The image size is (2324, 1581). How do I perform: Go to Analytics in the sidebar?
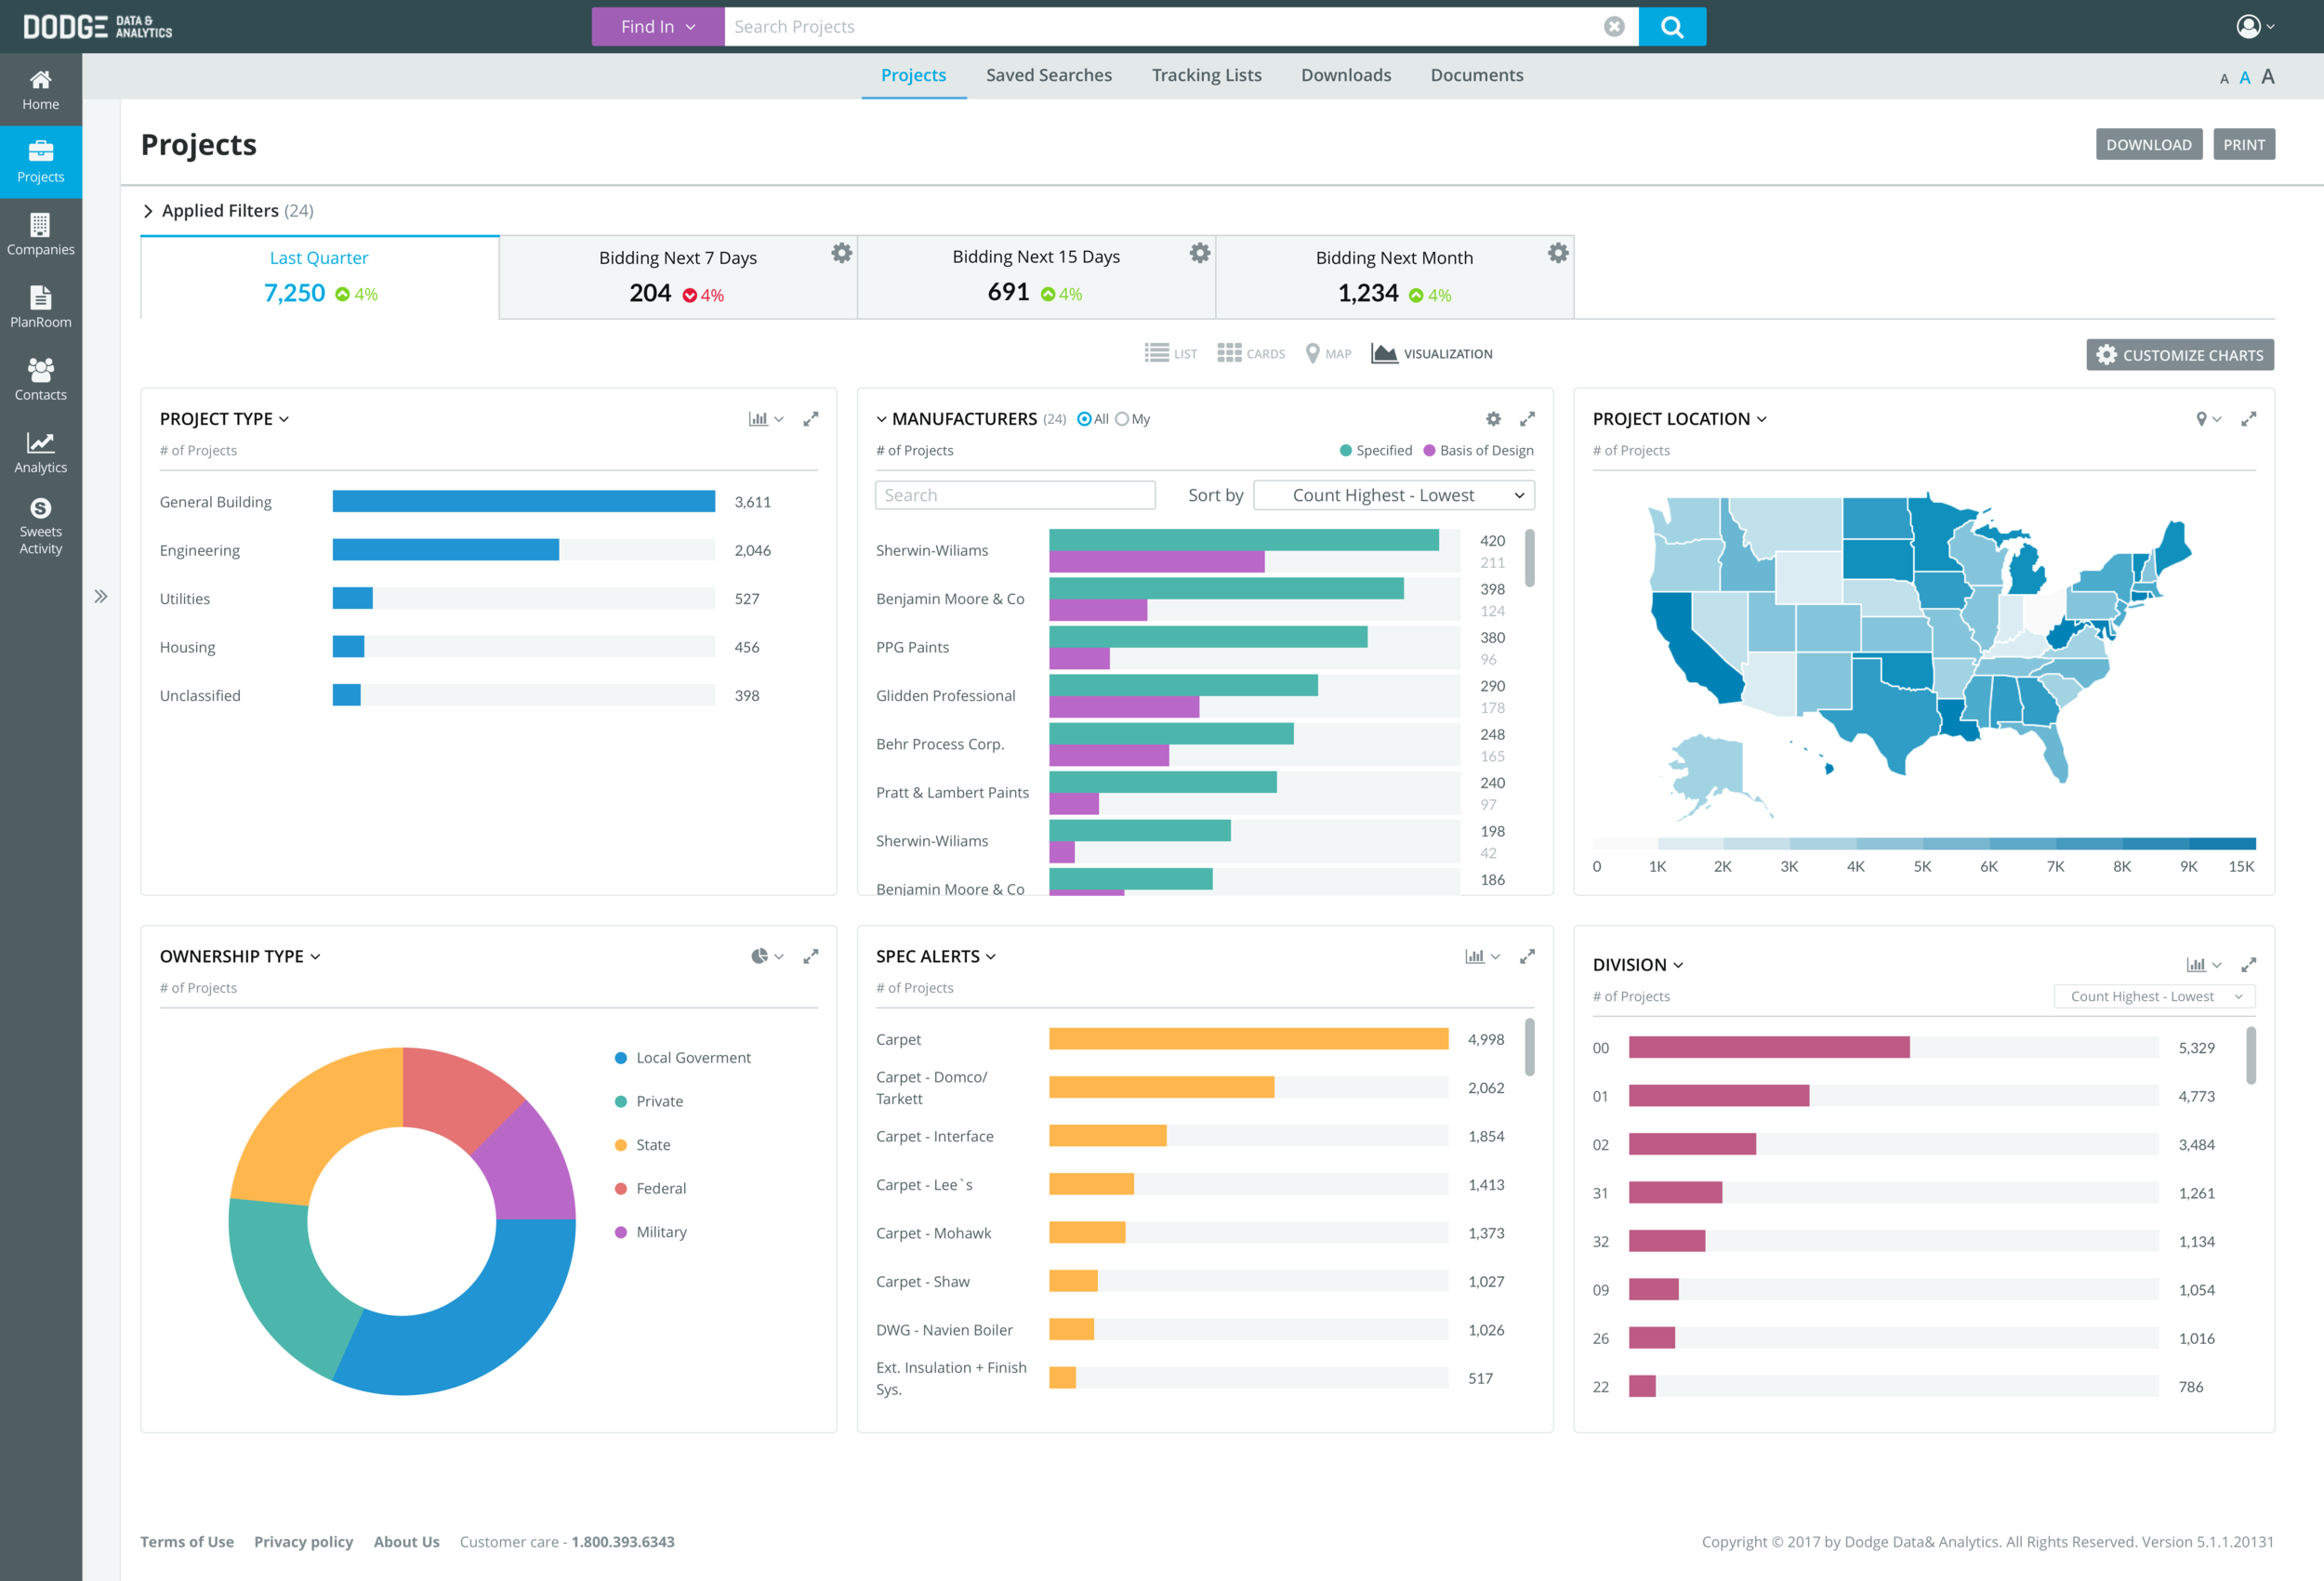40,452
